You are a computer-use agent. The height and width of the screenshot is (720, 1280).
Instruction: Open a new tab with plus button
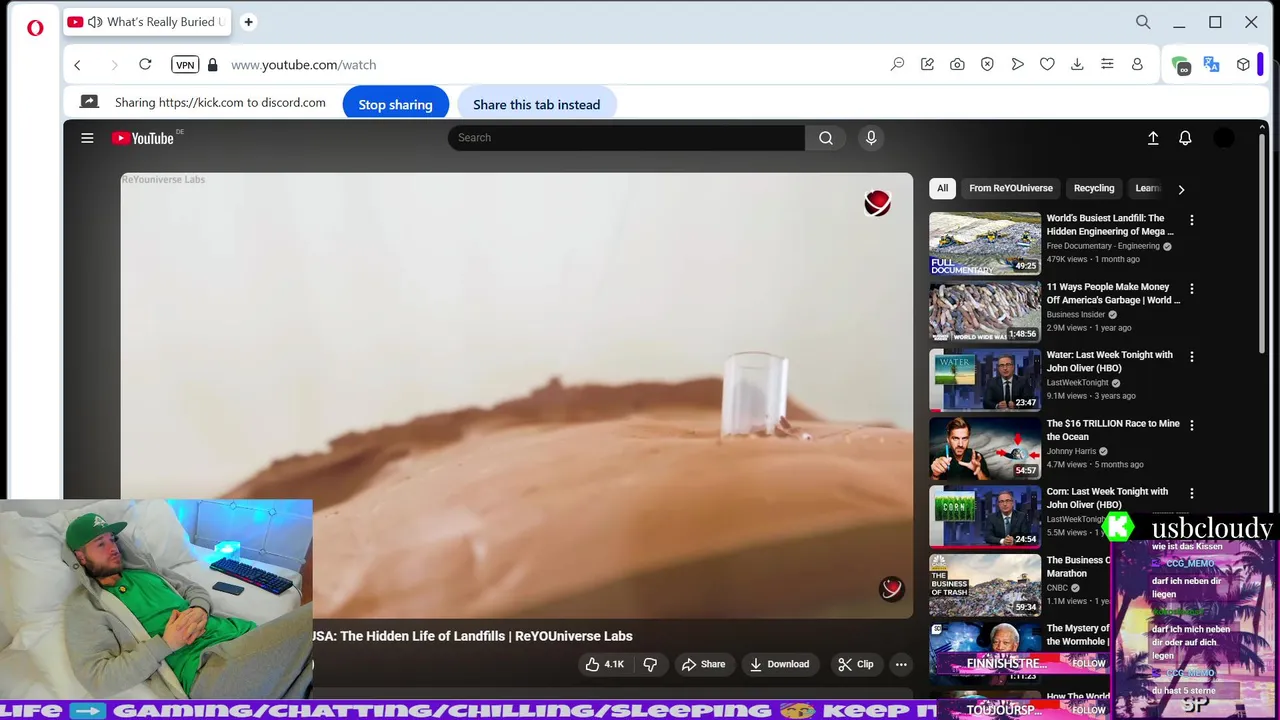point(248,22)
